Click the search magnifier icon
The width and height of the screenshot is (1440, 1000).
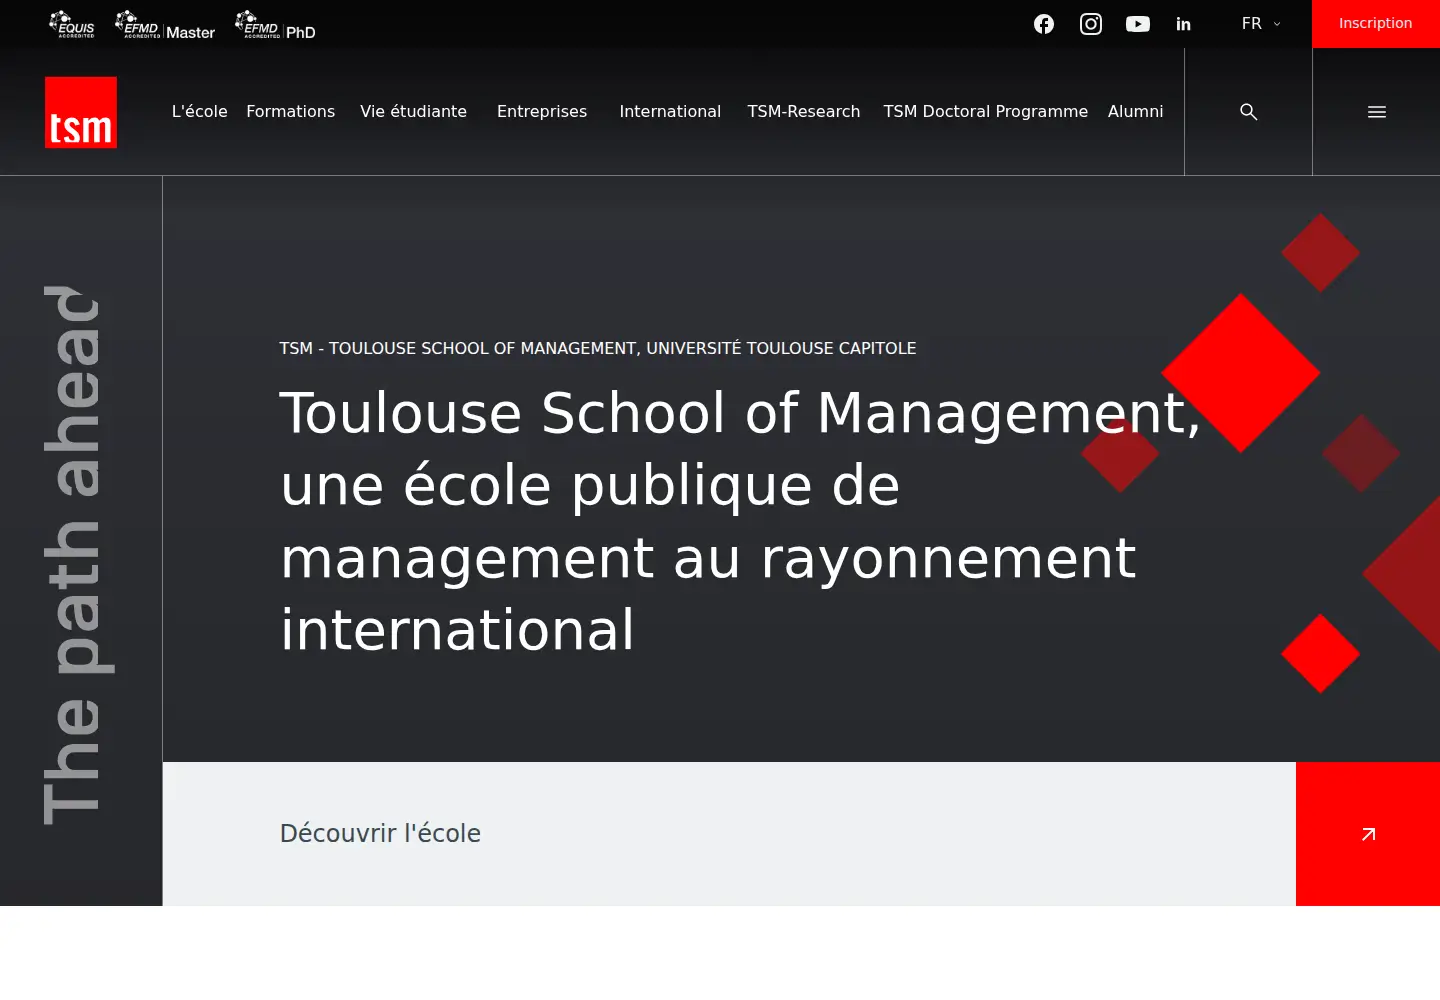[1249, 112]
